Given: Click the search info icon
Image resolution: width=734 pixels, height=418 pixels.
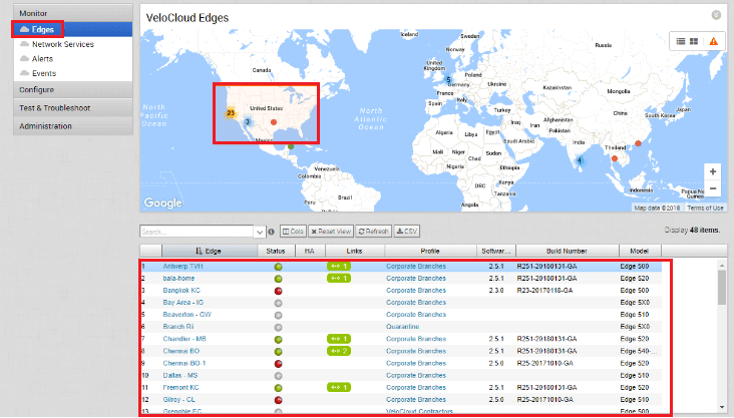Looking at the screenshot, I should (x=271, y=232).
